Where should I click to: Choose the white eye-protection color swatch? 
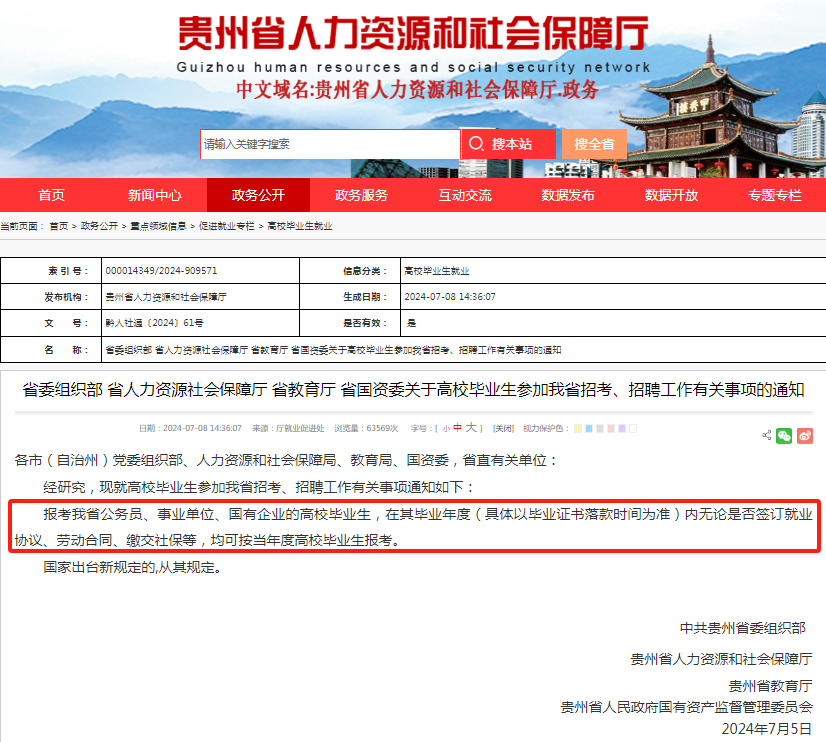coord(633,428)
